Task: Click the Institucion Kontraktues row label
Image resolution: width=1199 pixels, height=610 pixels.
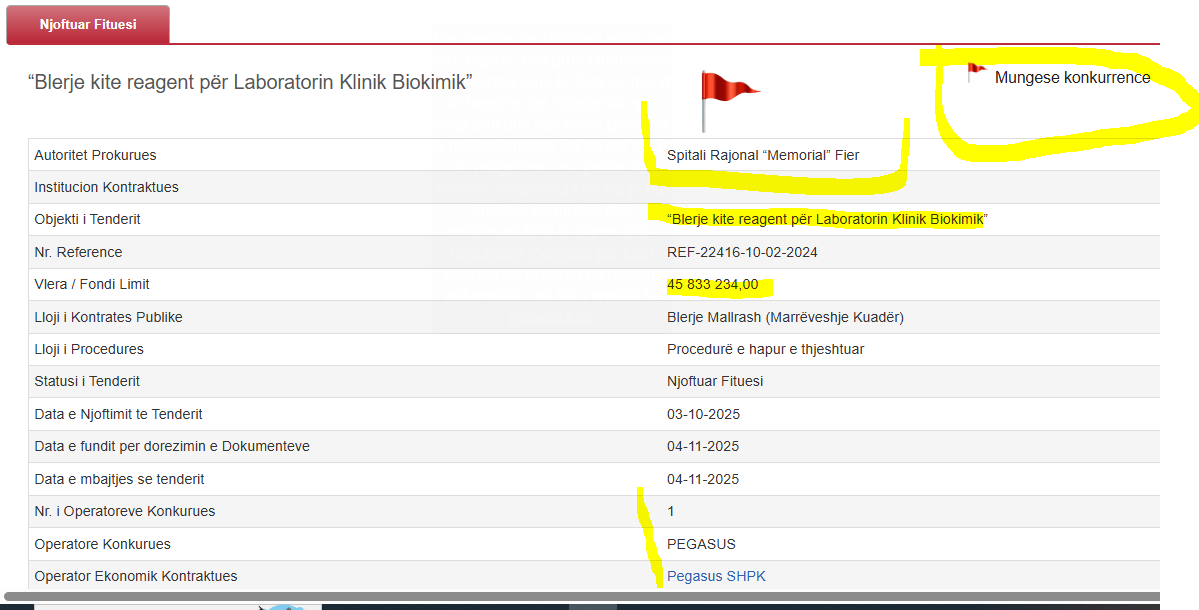Action: pyautogui.click(x=106, y=187)
